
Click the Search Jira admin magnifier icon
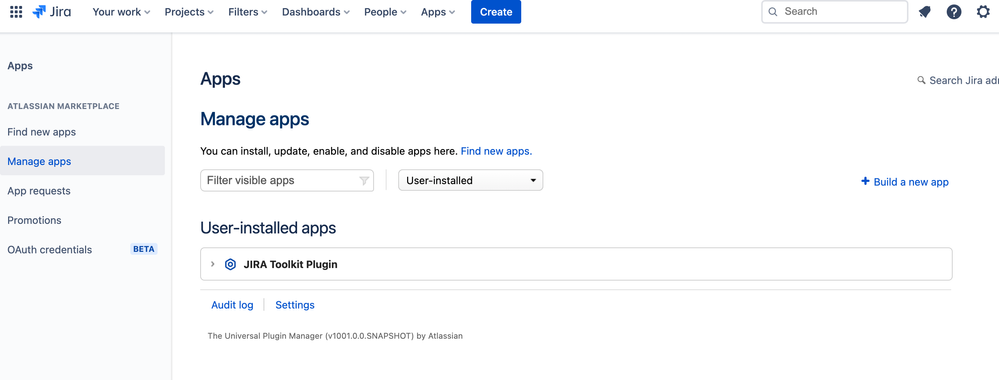(921, 80)
